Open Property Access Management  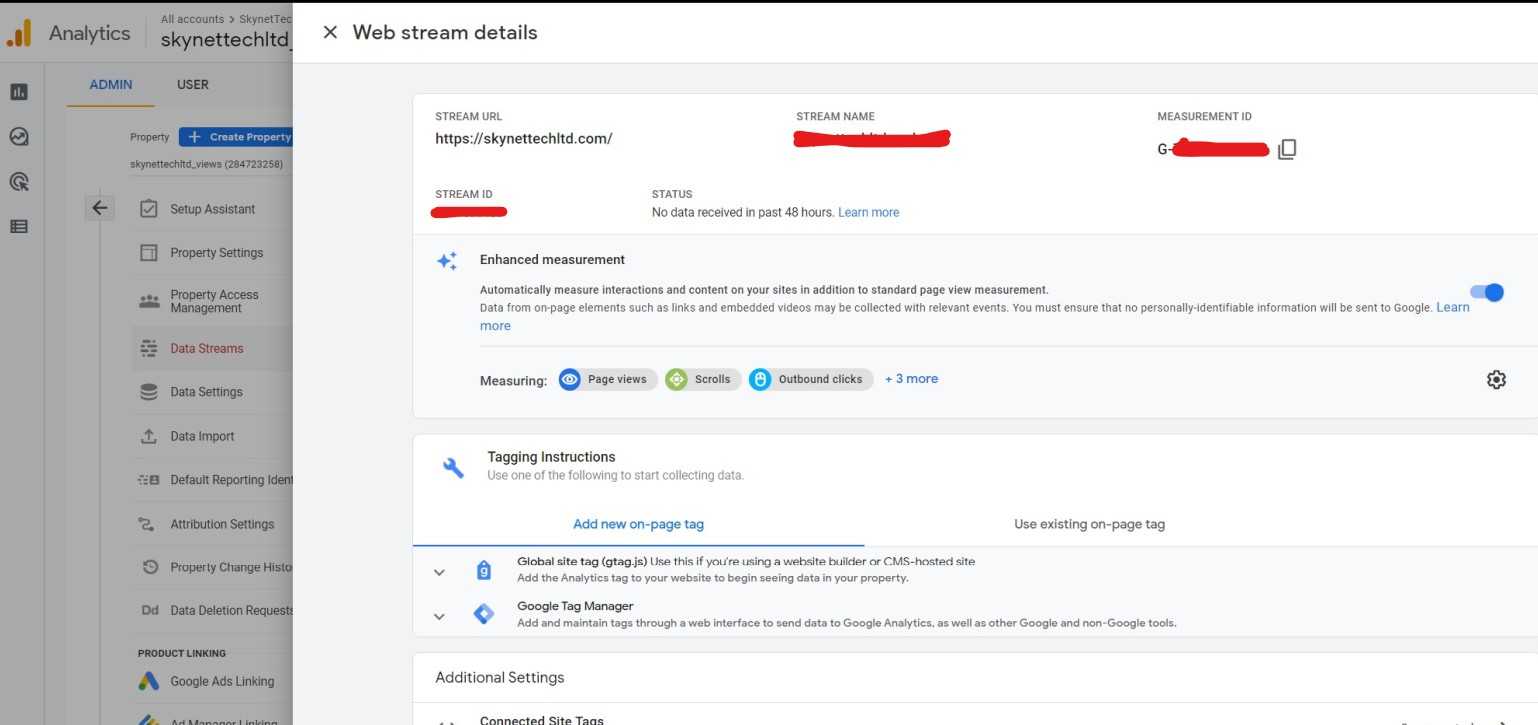pos(212,301)
